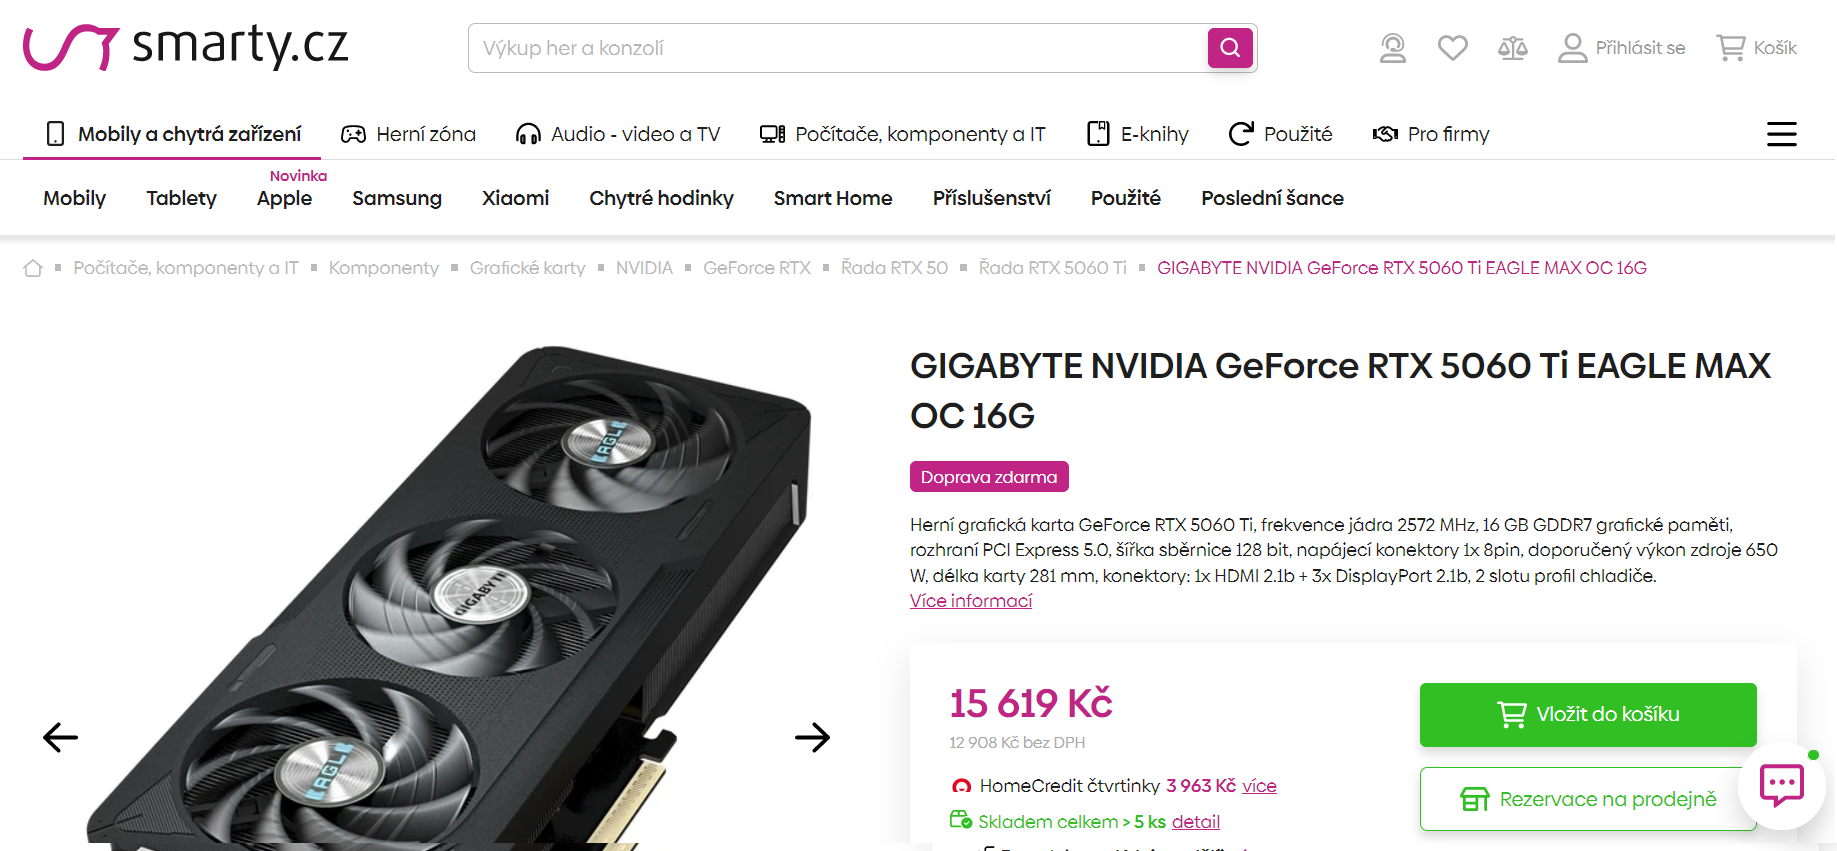
Task: Open the customer support headset icon
Action: (1393, 48)
